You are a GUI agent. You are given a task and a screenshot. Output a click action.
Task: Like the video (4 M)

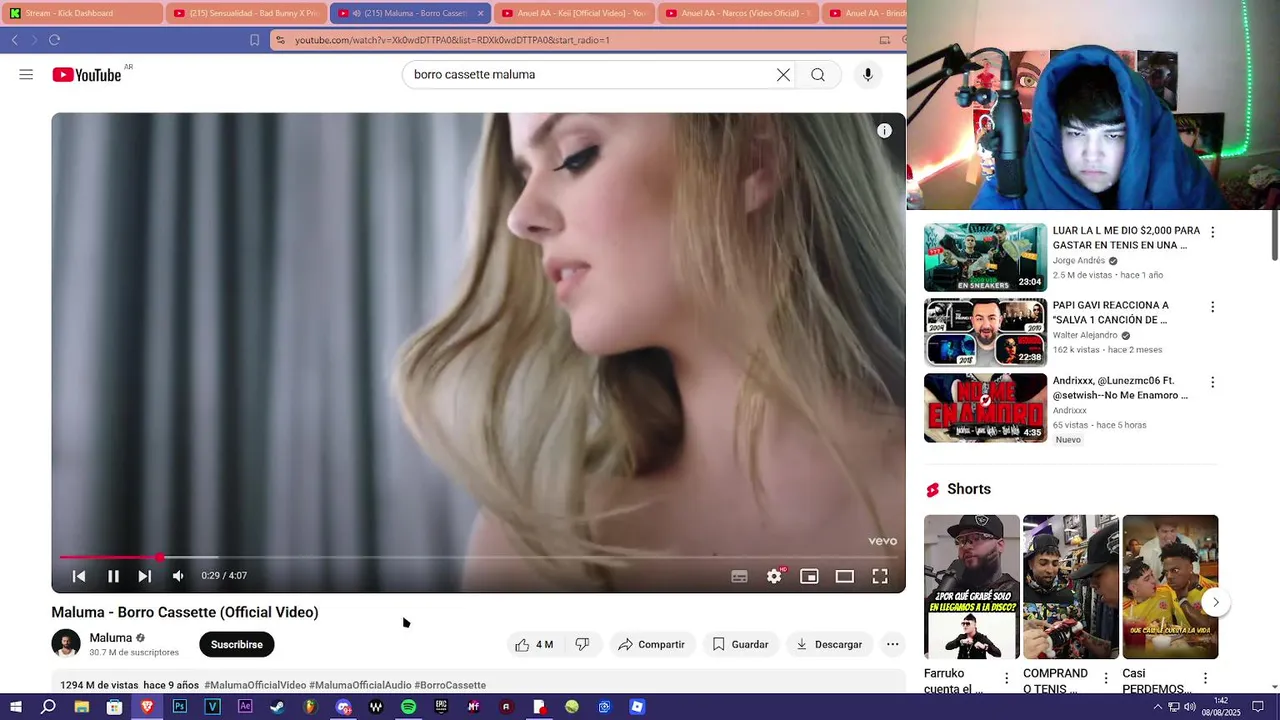click(x=533, y=645)
